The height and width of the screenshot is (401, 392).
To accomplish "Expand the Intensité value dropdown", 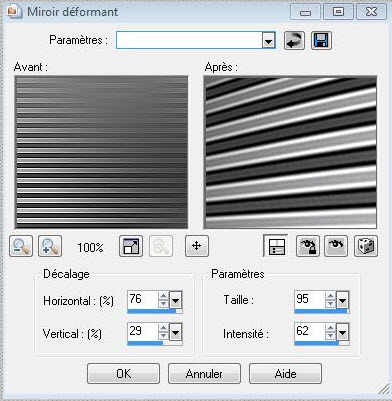I will click(x=343, y=332).
